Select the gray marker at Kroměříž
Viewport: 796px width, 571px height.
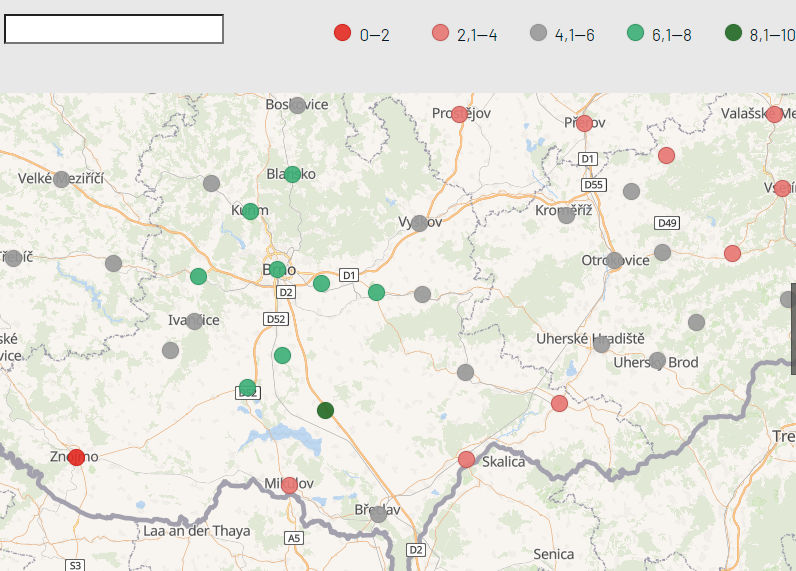click(566, 215)
